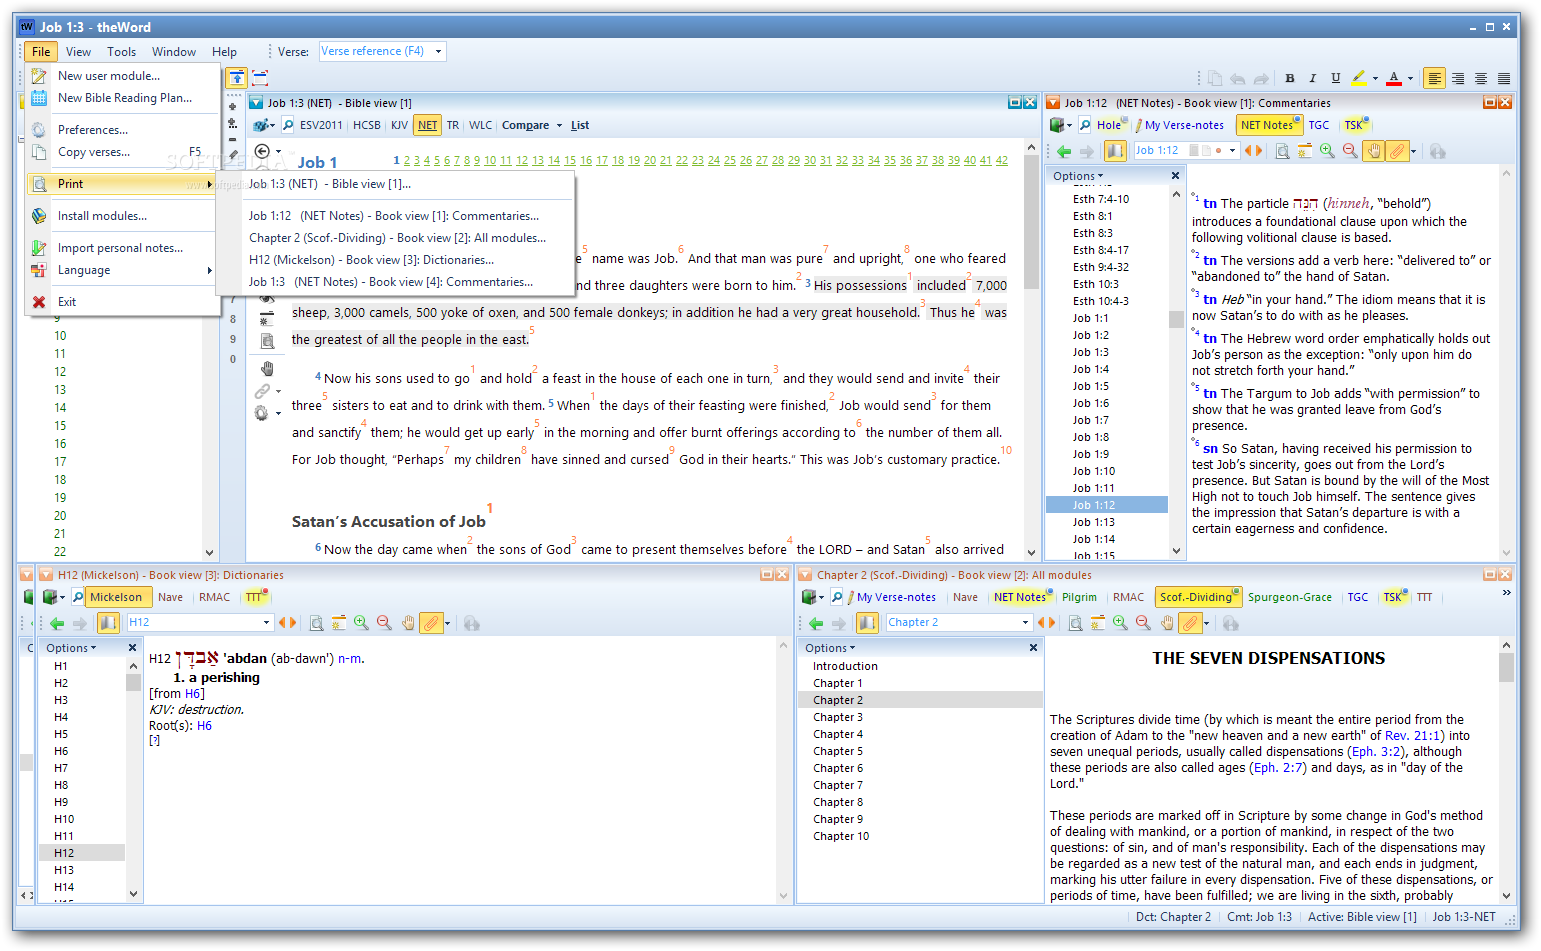Toggle paperclip link icon in Commentaries view

1398,151
